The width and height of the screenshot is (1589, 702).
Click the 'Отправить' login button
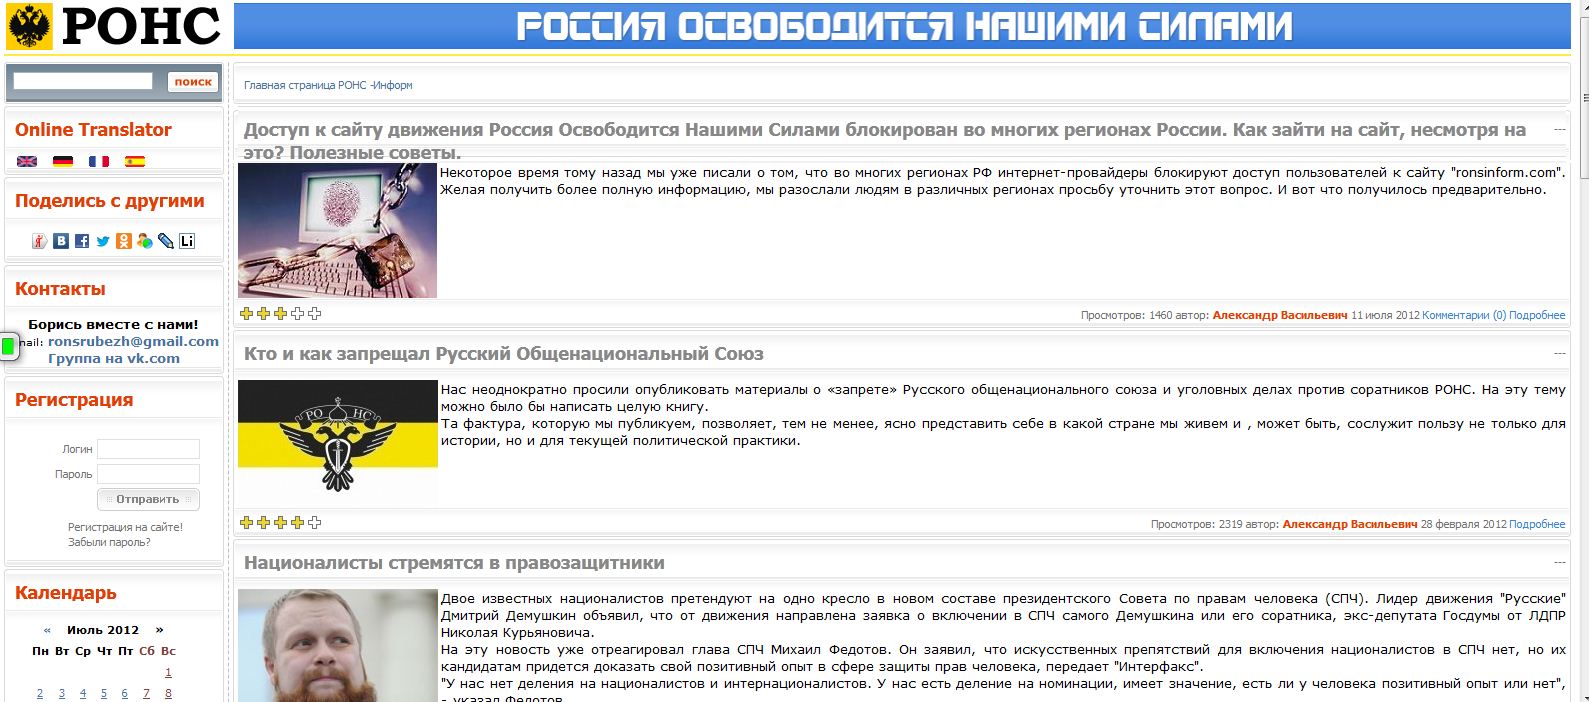tap(148, 499)
